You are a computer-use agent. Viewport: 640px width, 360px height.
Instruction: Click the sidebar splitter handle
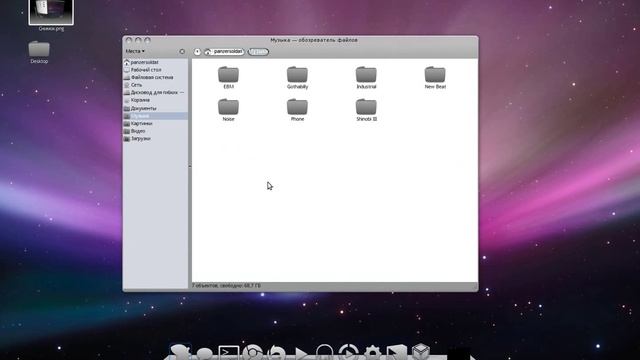point(190,166)
